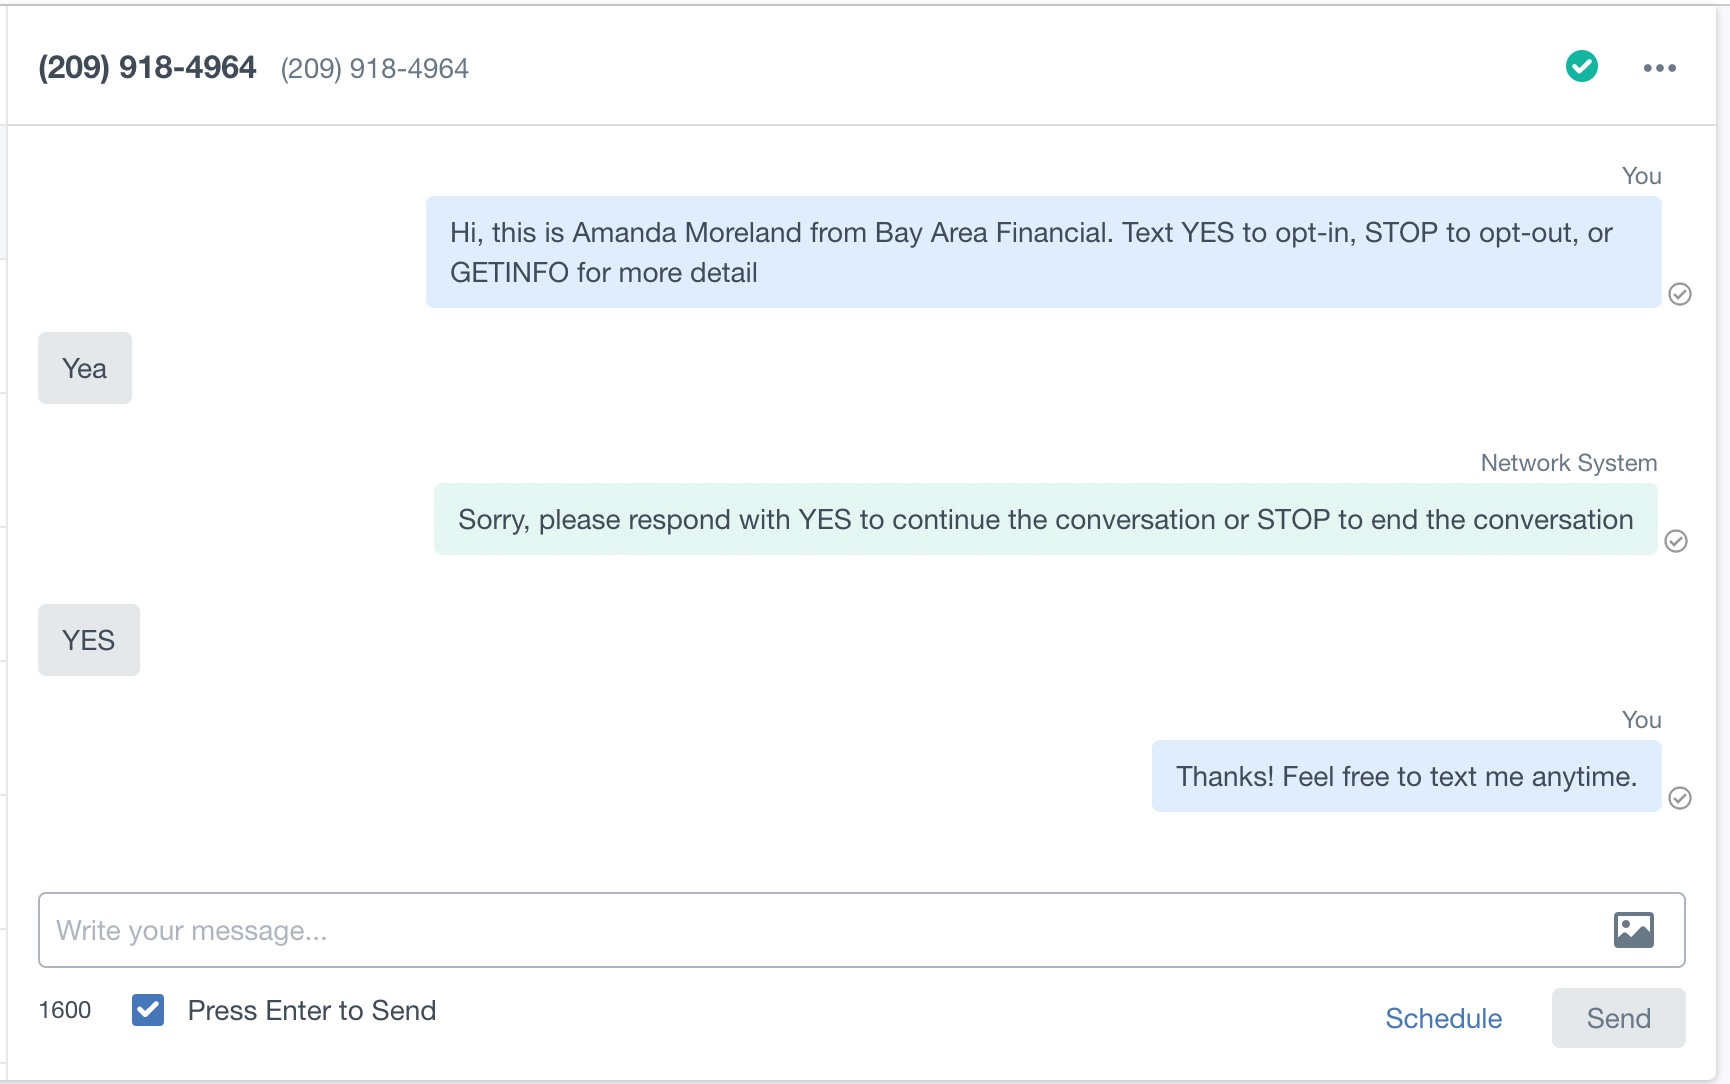1730x1084 pixels.
Task: Click delivery status icon beside Thanks message
Action: pos(1679,798)
